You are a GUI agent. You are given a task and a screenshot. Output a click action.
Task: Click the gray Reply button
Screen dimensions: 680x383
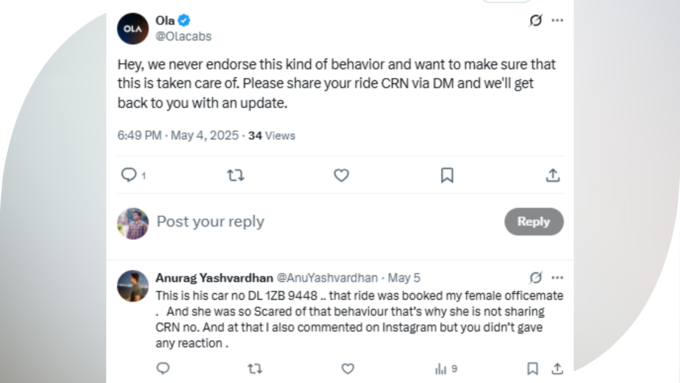tap(534, 222)
